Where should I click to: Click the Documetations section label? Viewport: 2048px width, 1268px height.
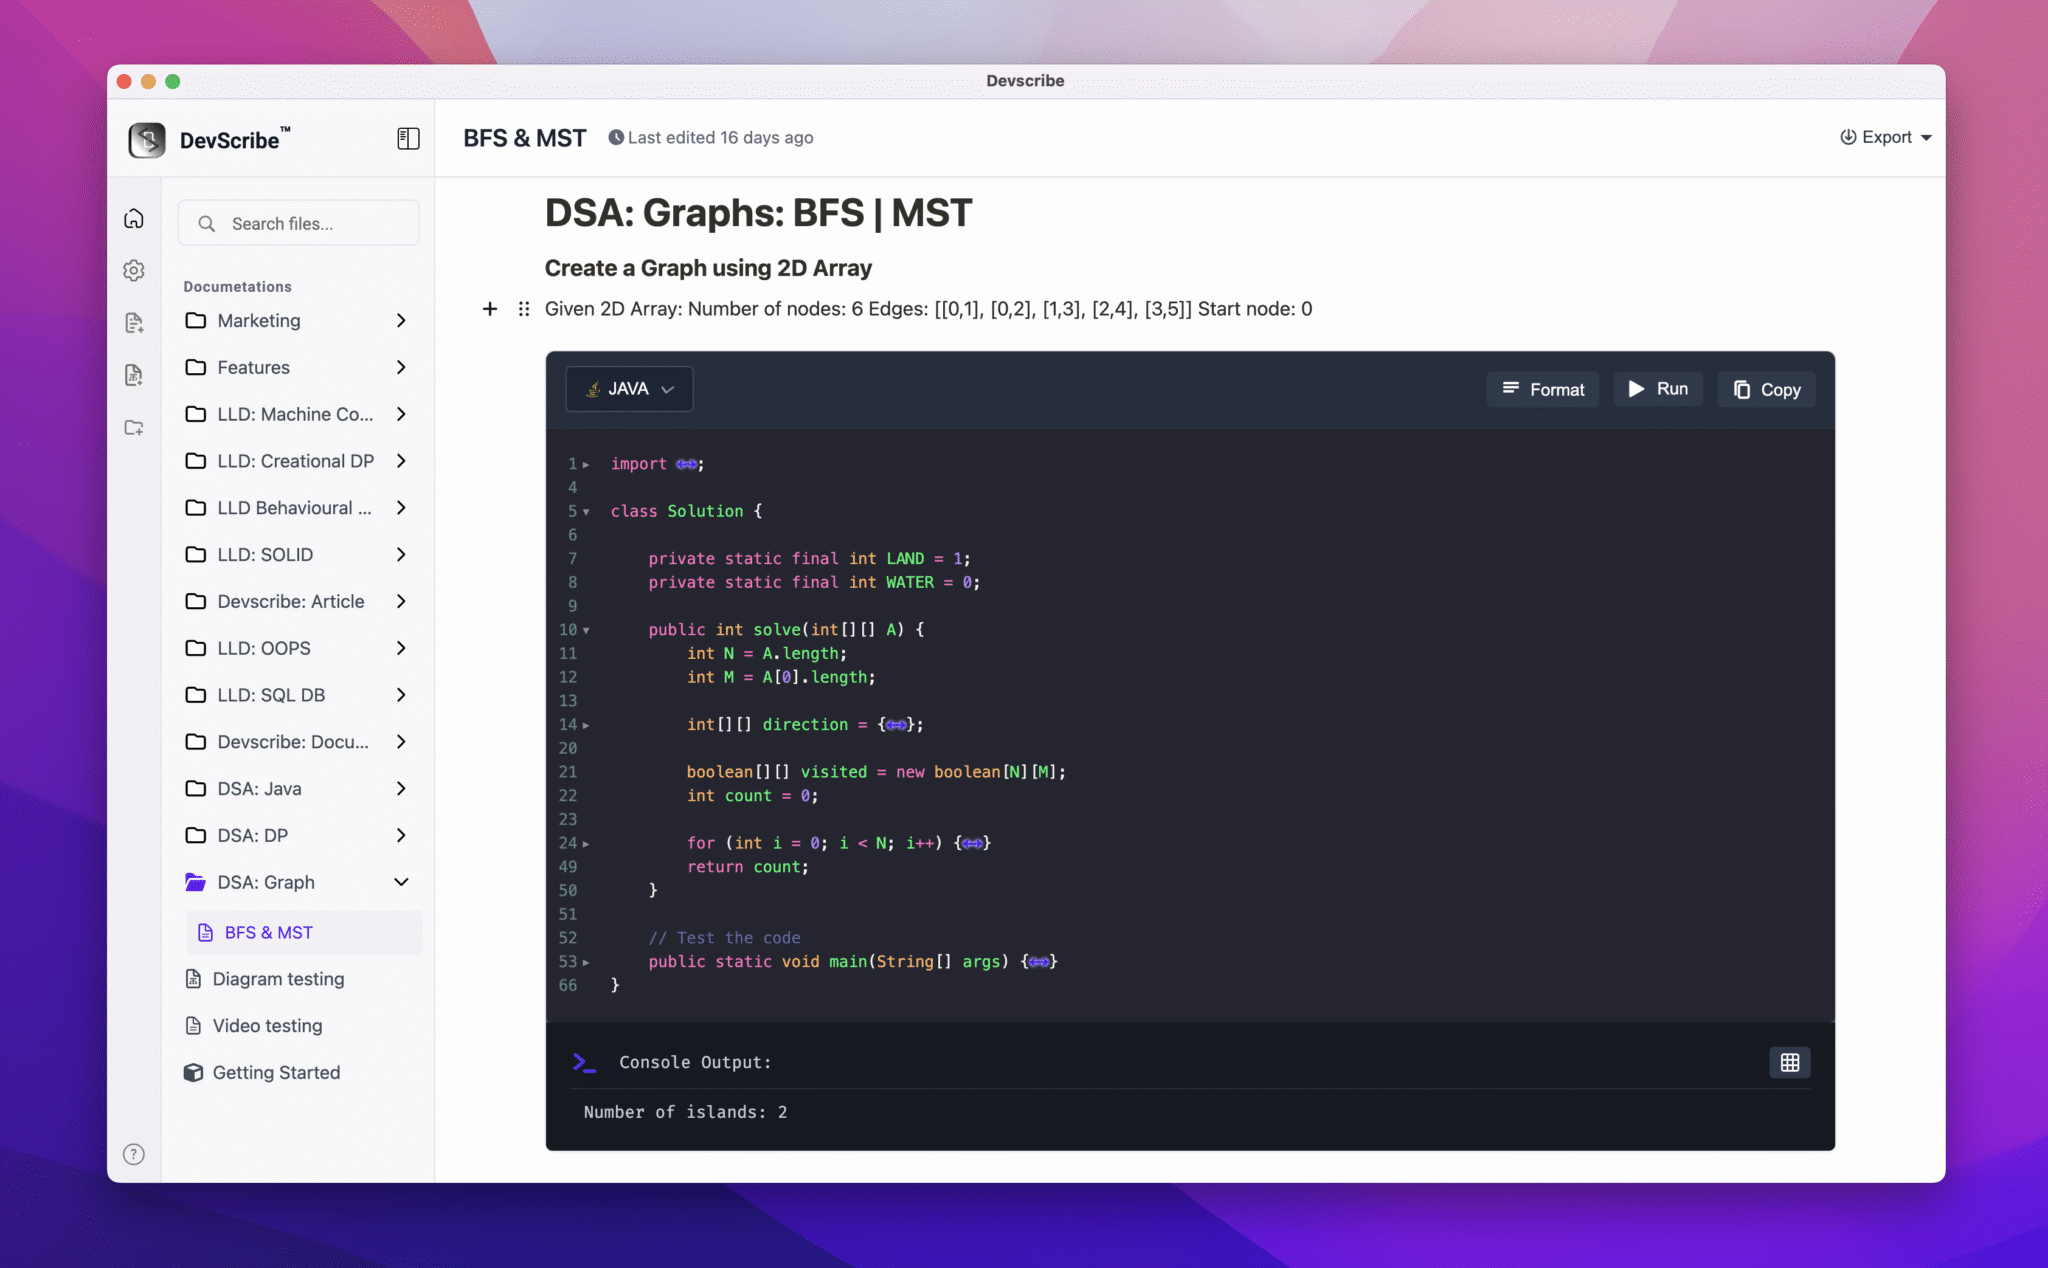tap(237, 286)
